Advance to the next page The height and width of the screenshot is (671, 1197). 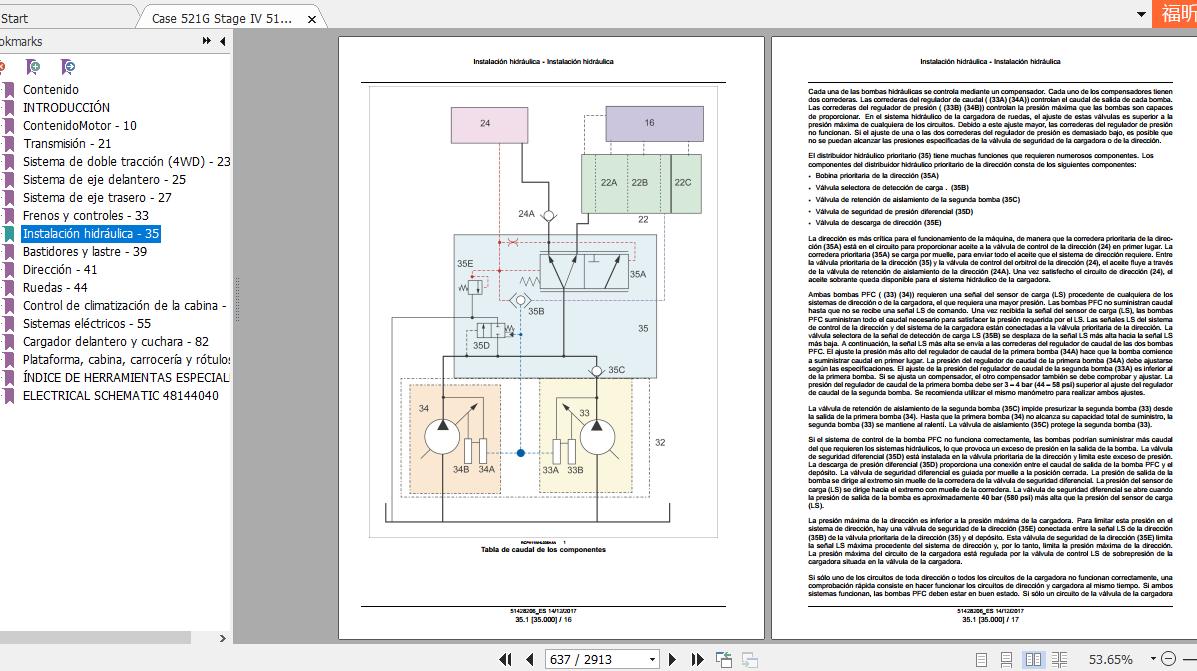coord(673,659)
